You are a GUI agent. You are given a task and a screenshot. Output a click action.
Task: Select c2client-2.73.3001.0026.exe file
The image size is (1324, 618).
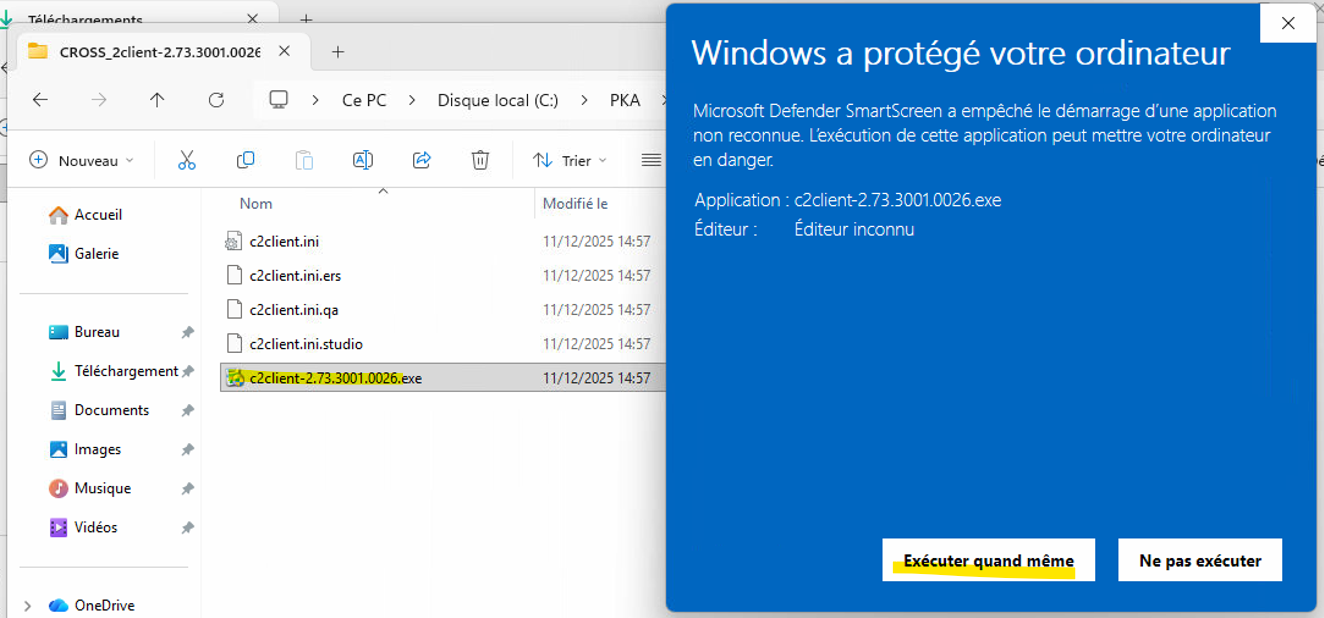pos(442,378)
